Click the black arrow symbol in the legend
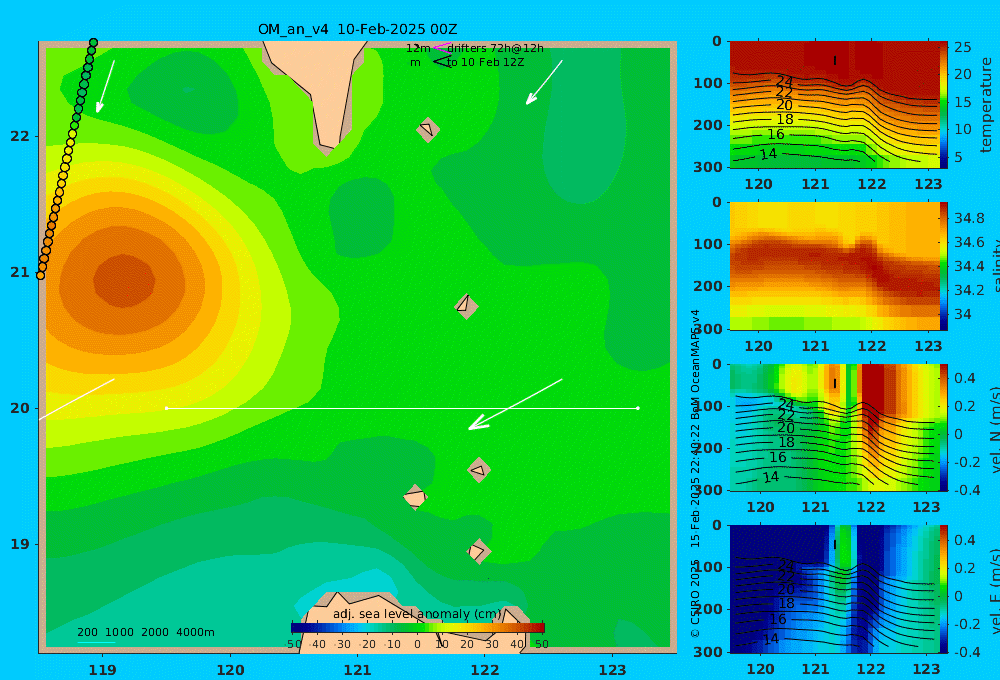The height and width of the screenshot is (680, 1000). [442, 61]
